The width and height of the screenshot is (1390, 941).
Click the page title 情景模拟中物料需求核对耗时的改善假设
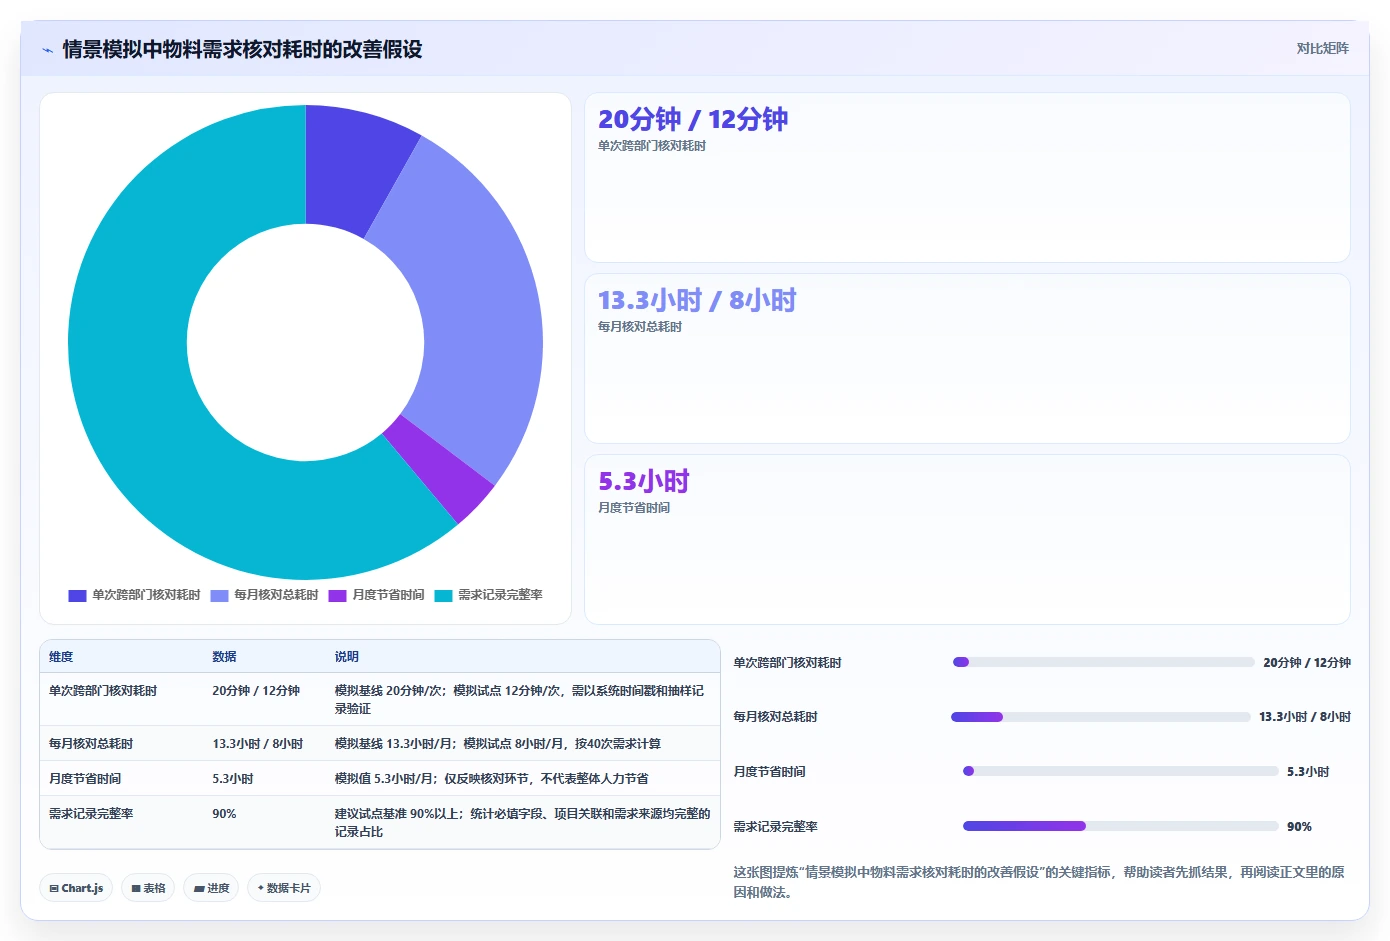242,49
